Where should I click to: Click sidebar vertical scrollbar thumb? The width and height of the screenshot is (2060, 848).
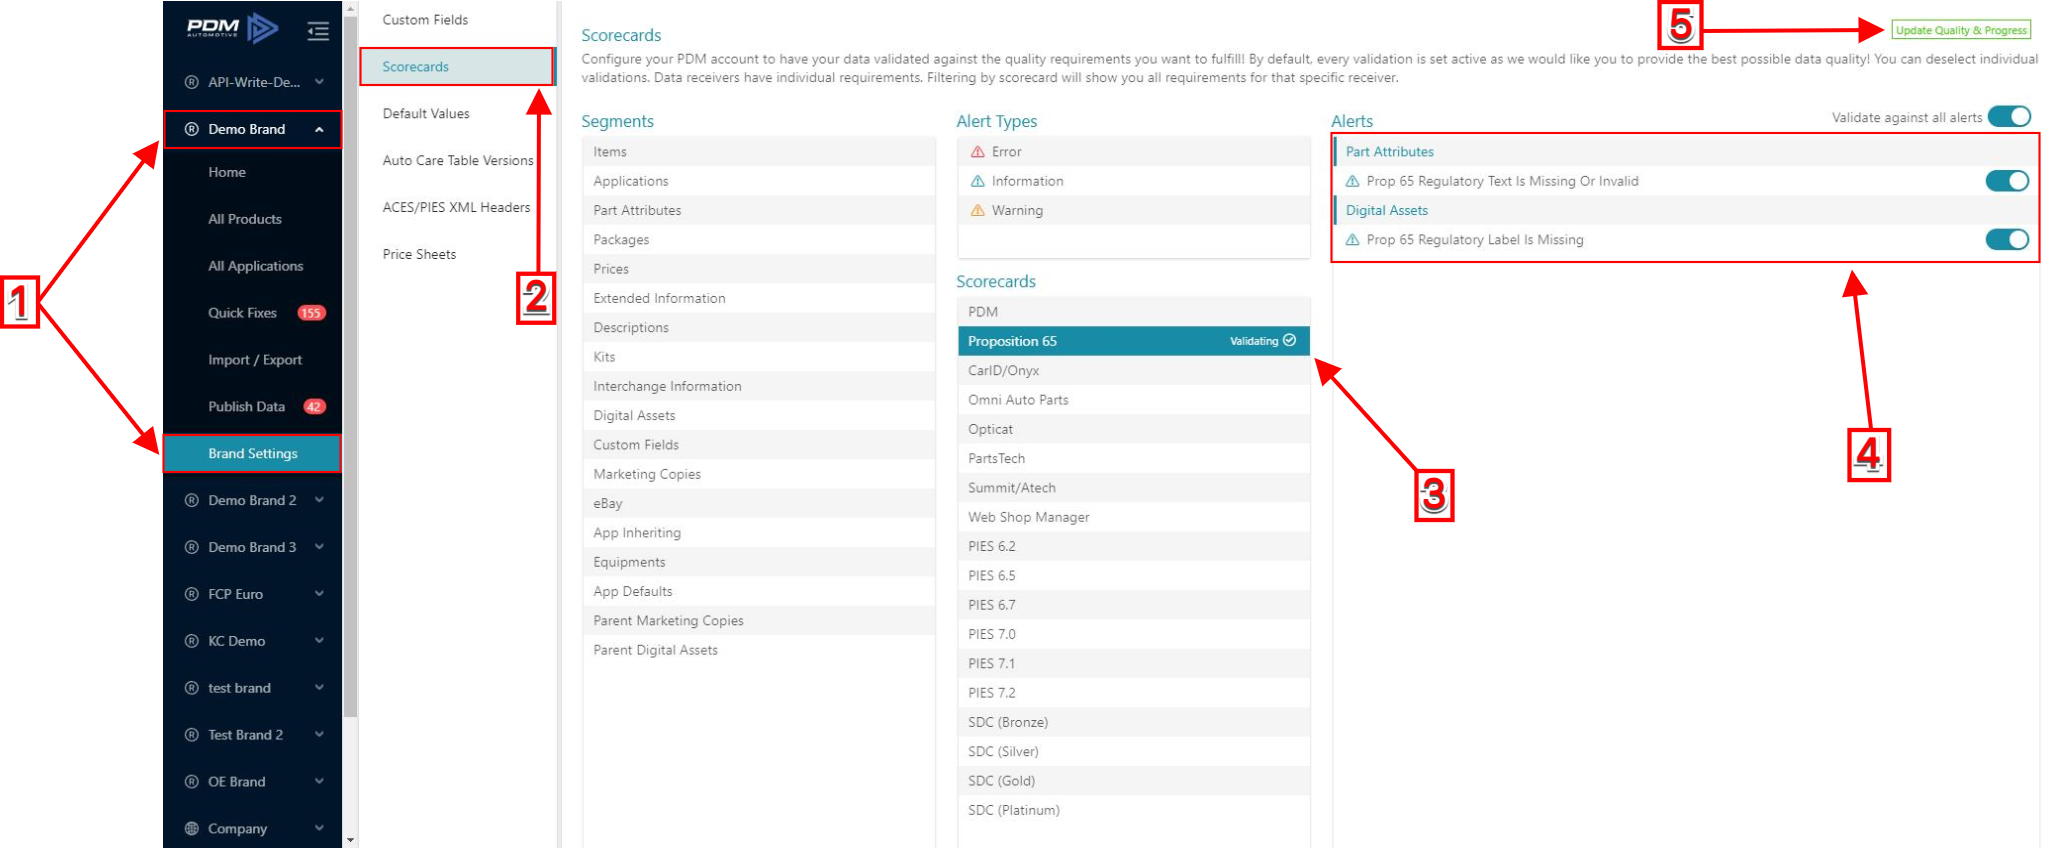coord(350,366)
